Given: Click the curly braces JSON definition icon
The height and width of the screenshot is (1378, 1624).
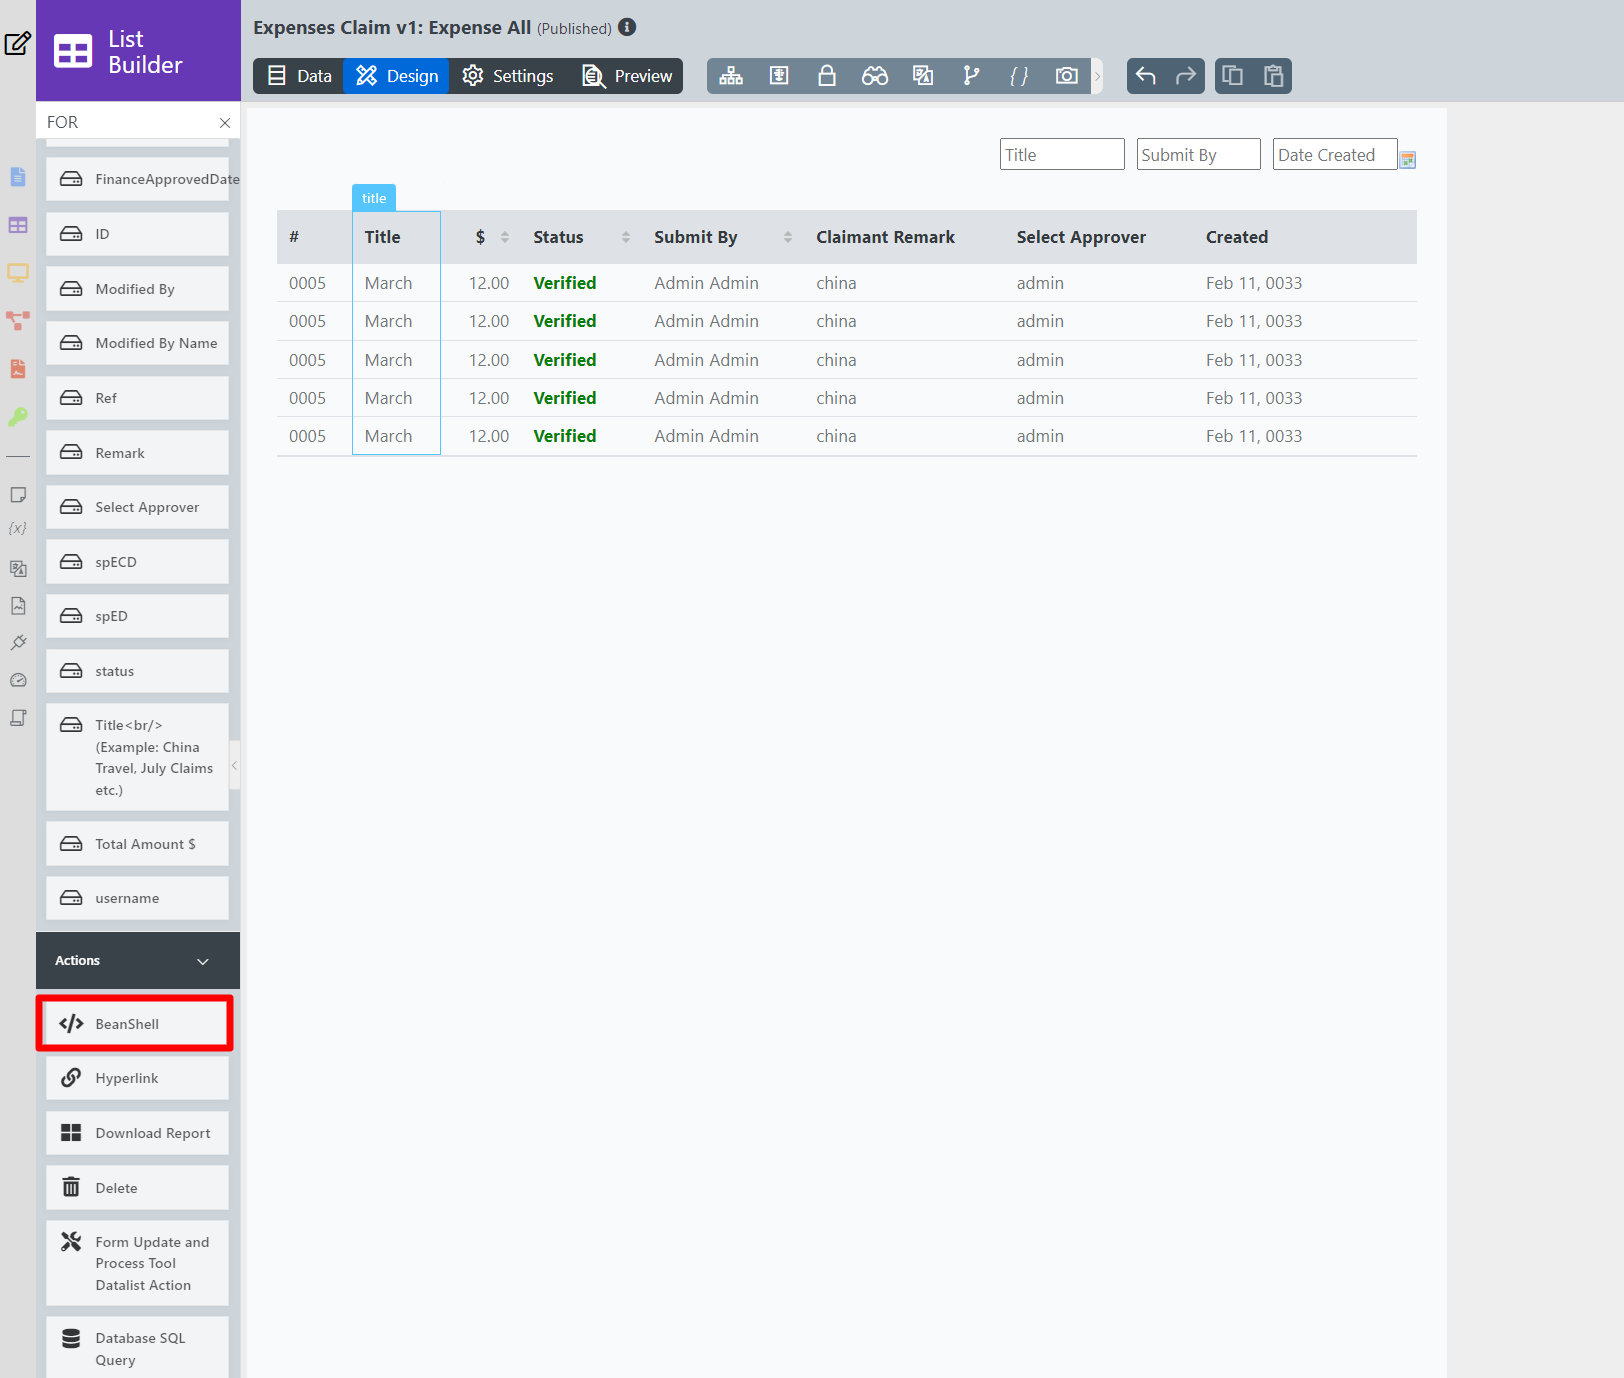Looking at the screenshot, I should coord(1019,76).
